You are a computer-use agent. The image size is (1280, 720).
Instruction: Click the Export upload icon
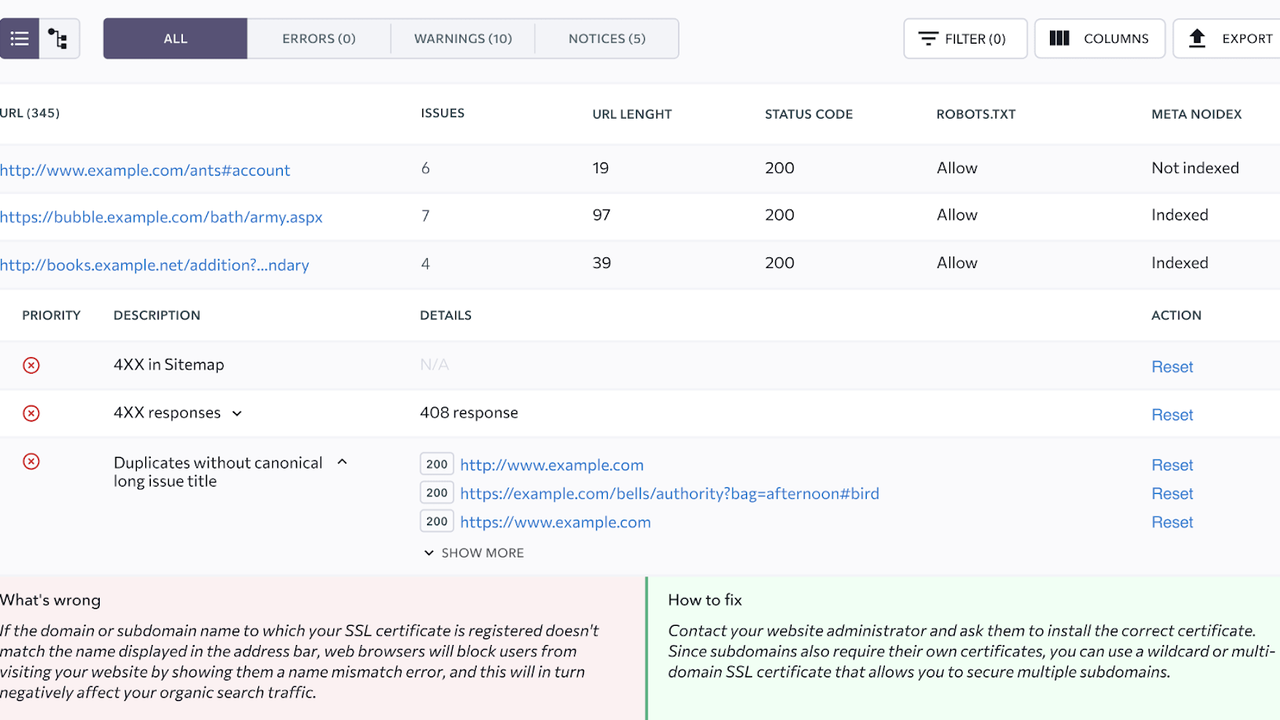pos(1197,39)
